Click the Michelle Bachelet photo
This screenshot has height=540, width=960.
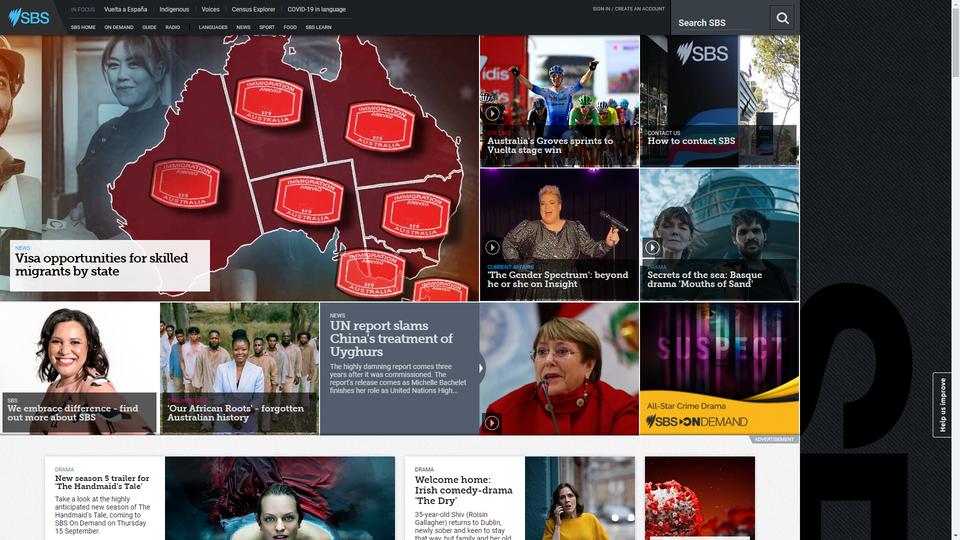tap(559, 369)
